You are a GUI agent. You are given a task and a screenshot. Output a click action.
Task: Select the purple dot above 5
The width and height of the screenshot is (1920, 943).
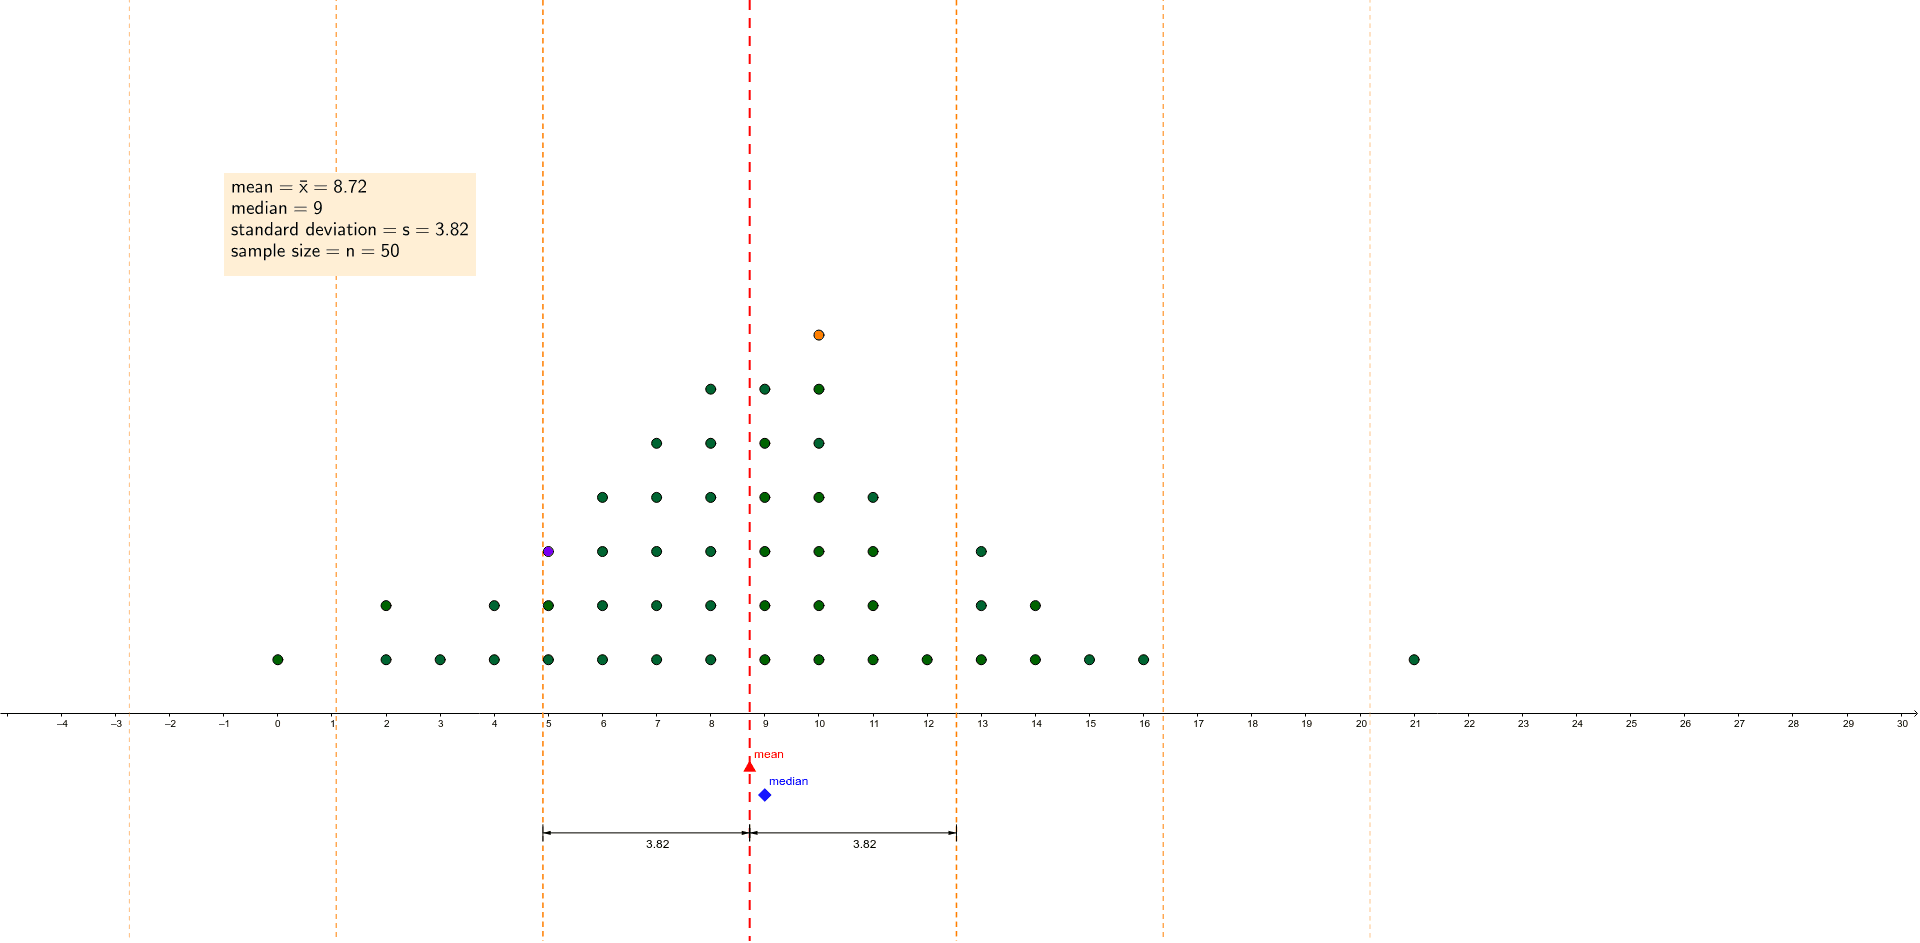(x=548, y=552)
